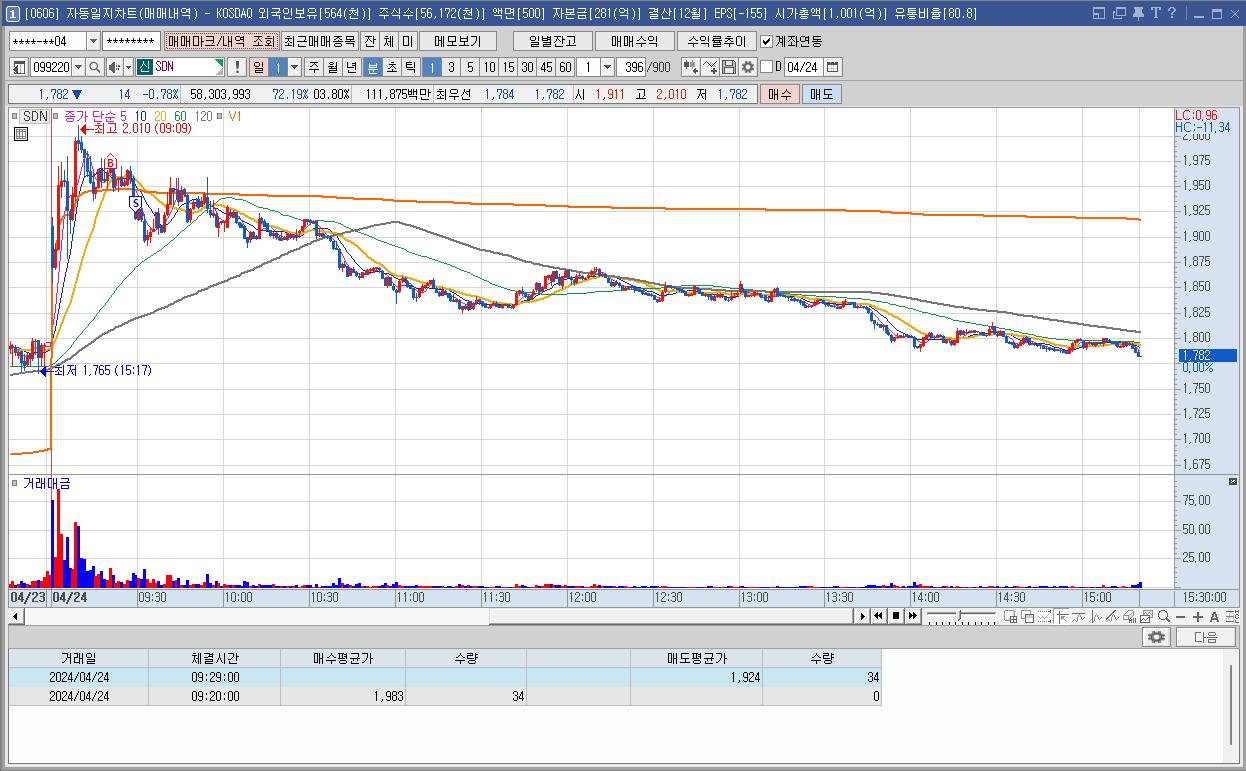Screen dimensions: 1246x771
Task: Click 수익률추이 button
Action: click(716, 41)
